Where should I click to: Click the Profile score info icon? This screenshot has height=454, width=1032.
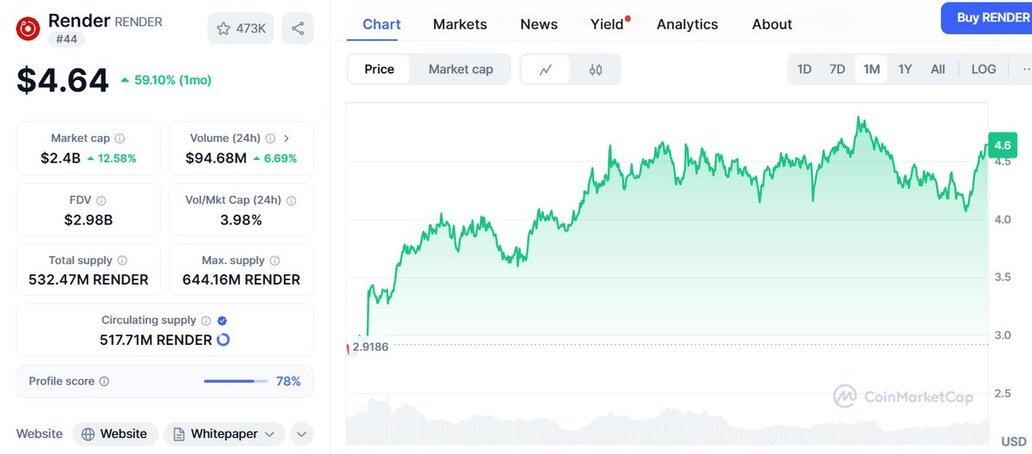(x=104, y=381)
